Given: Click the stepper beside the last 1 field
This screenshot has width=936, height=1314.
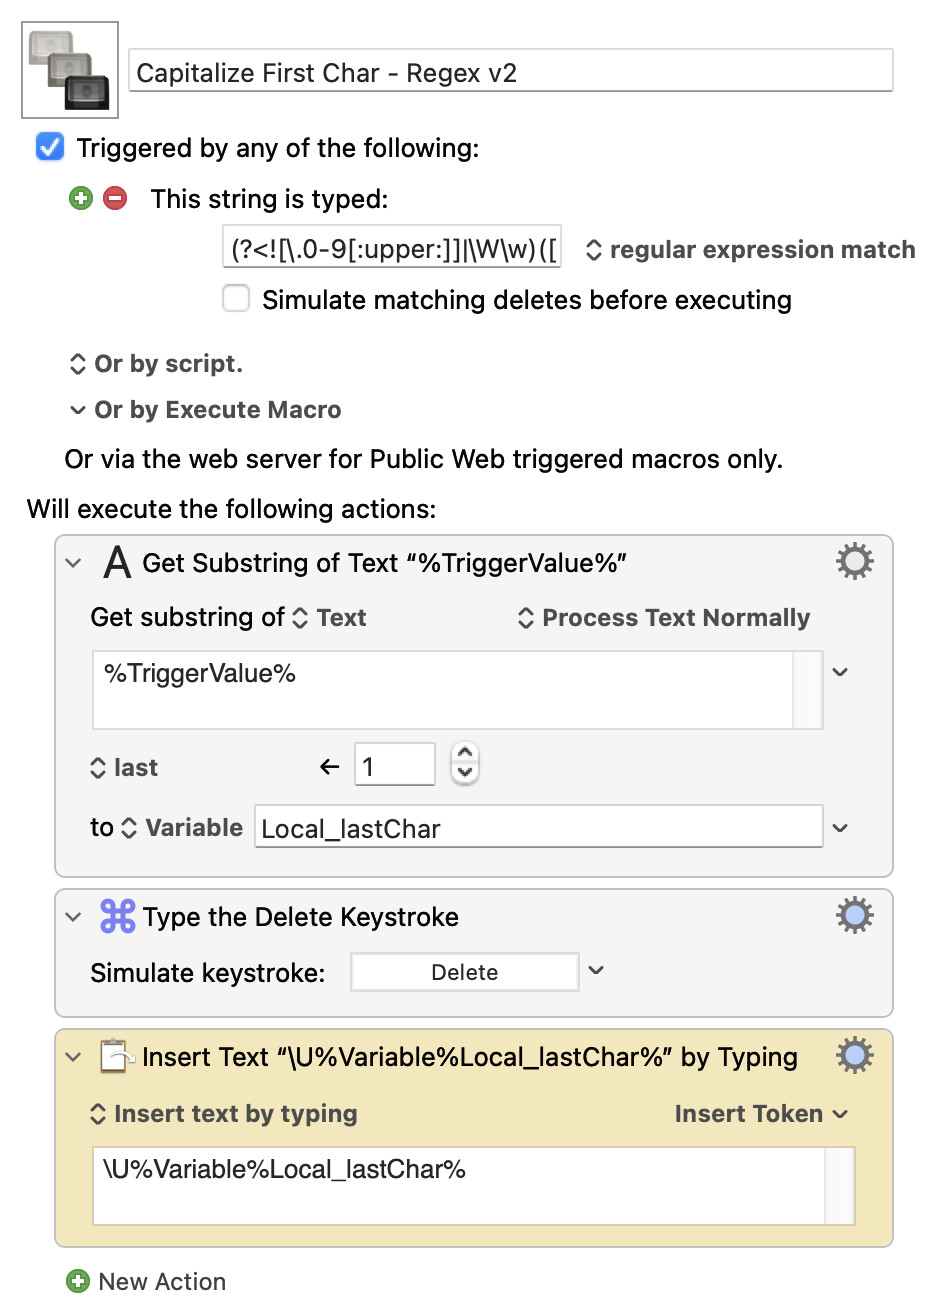Looking at the screenshot, I should (465, 765).
